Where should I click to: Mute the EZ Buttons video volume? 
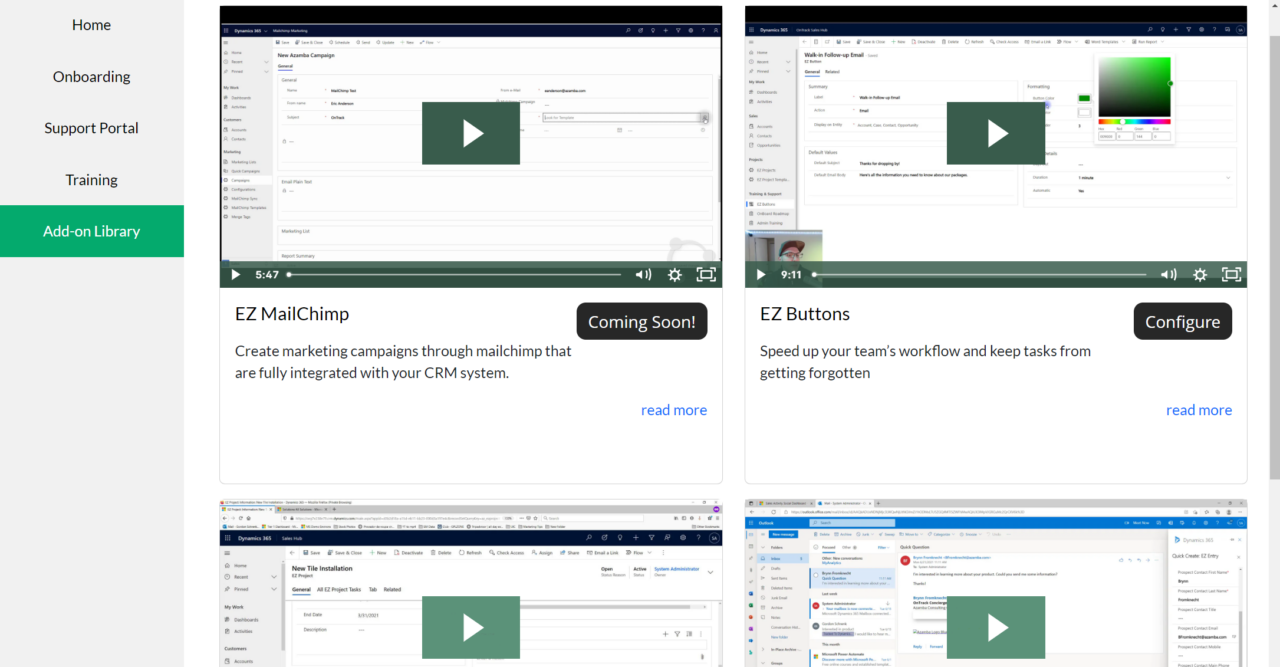tap(1168, 274)
